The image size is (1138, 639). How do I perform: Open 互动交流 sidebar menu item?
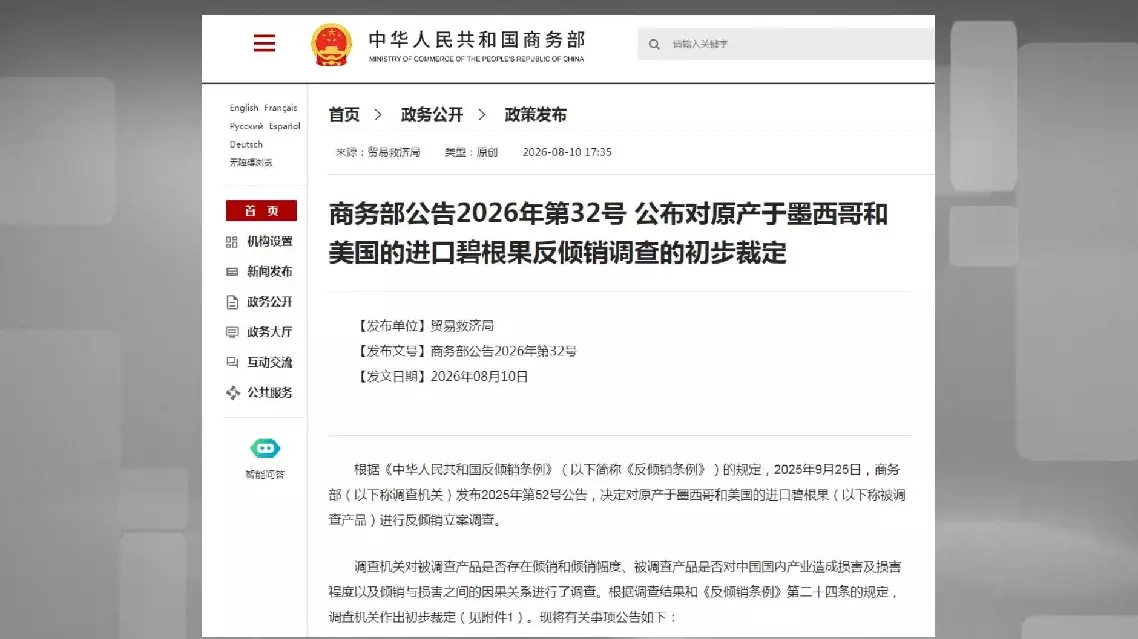pyautogui.click(x=270, y=362)
